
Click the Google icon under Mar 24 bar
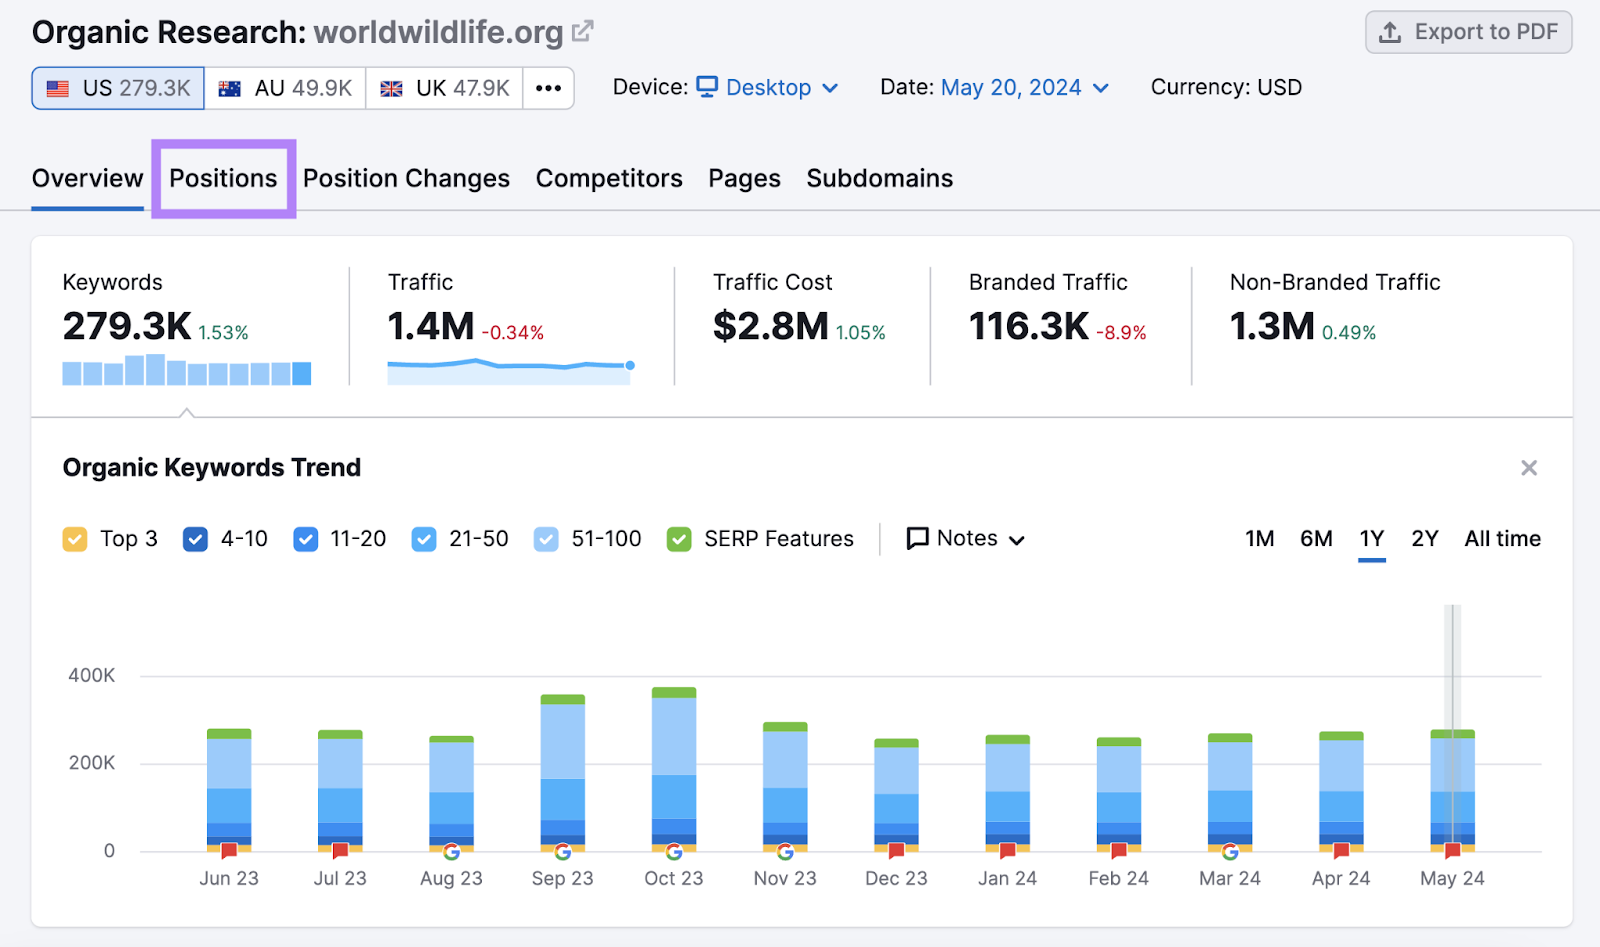pos(1230,852)
